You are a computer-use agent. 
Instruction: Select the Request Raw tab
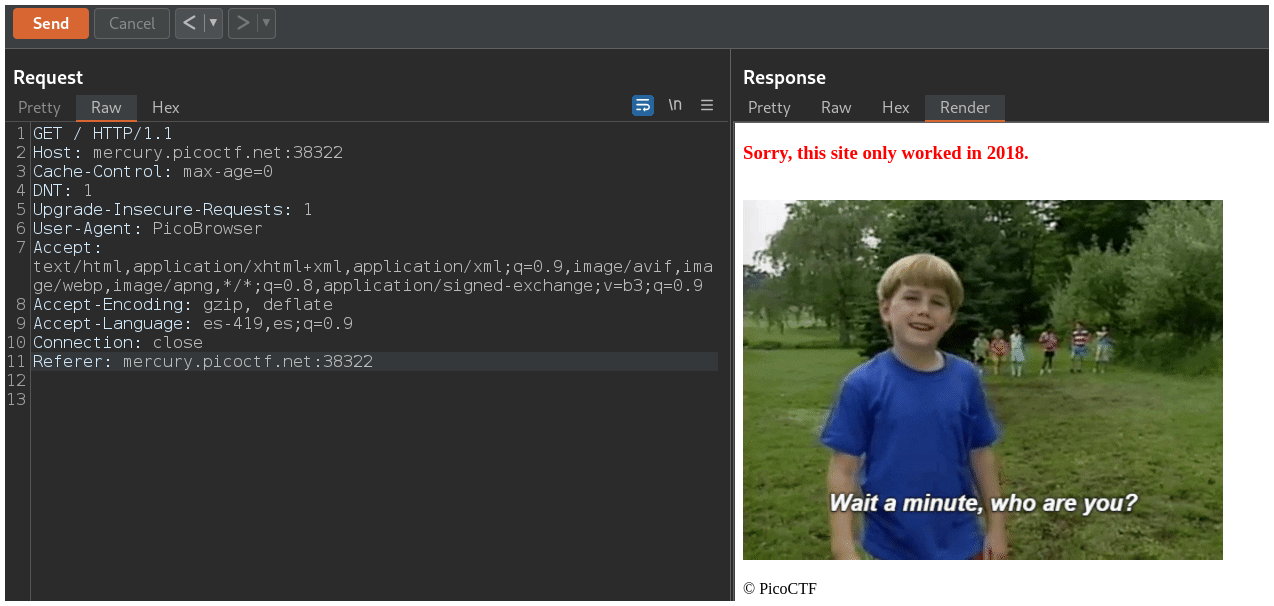click(106, 107)
